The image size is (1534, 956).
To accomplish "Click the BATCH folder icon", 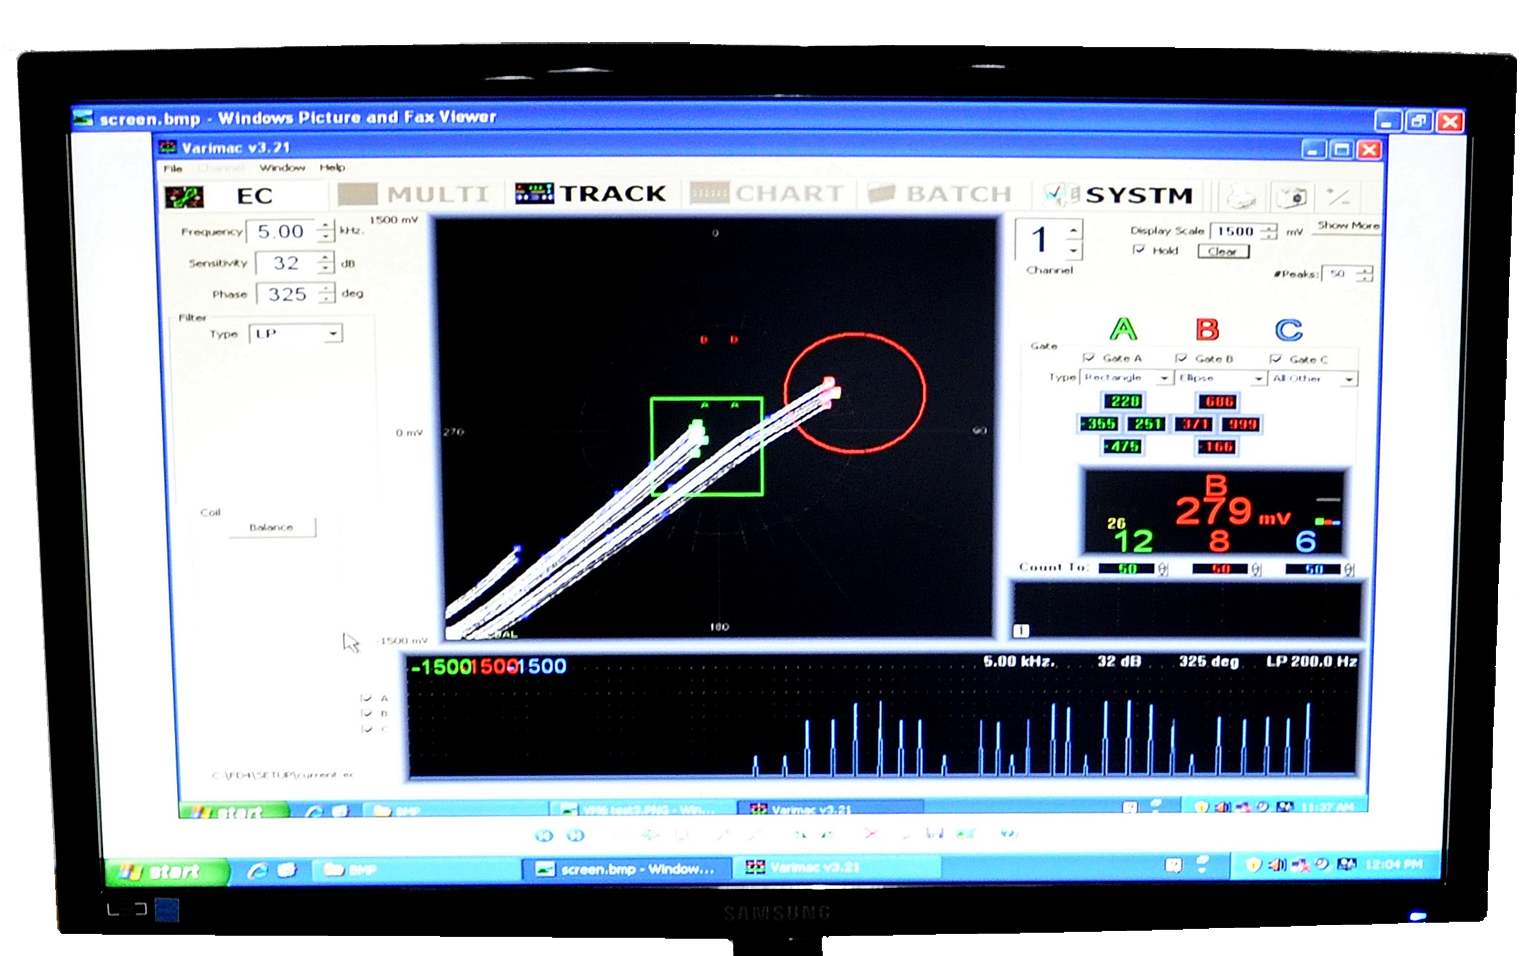I will [x=881, y=194].
